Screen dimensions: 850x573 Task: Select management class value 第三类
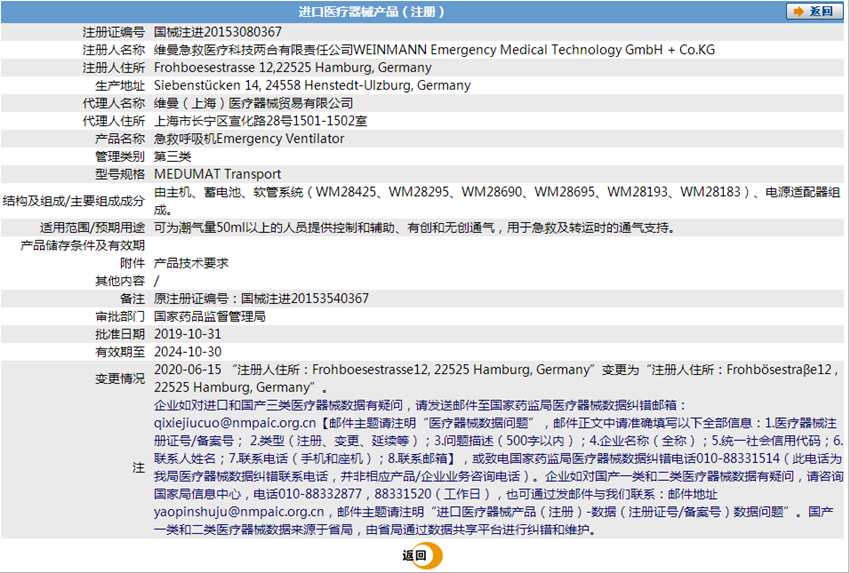[172, 157]
